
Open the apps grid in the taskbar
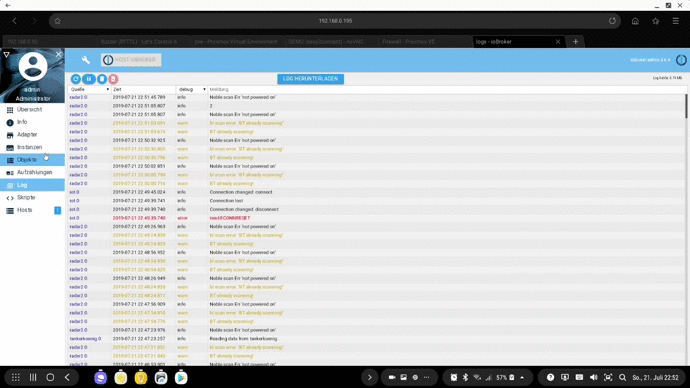coord(16,377)
